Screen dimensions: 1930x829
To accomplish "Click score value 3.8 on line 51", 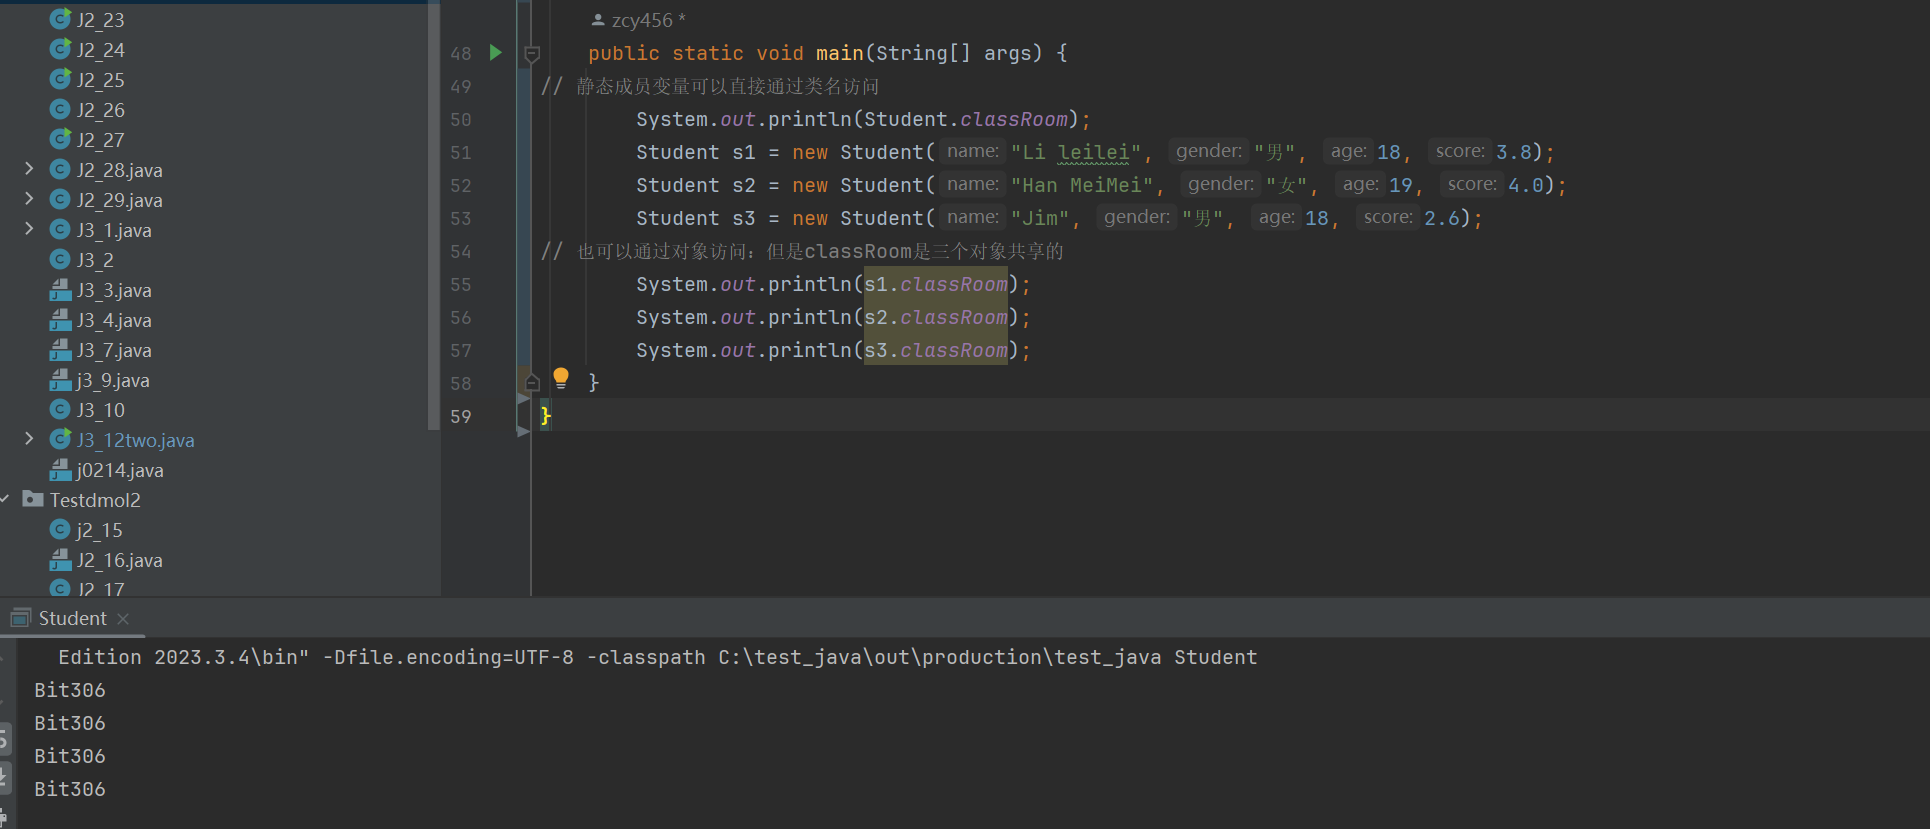I will [1514, 152].
